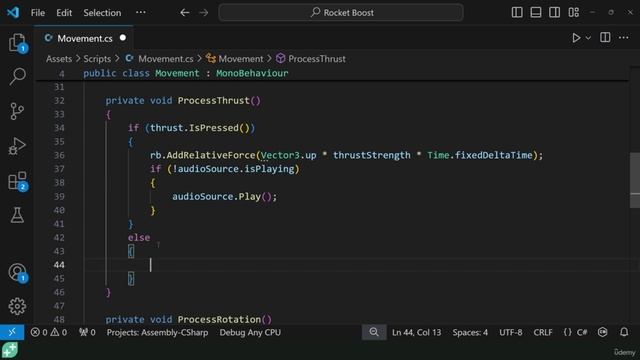640x360 pixels.
Task: Click Time.fixedDeltaTime on line 36
Action: 480,155
